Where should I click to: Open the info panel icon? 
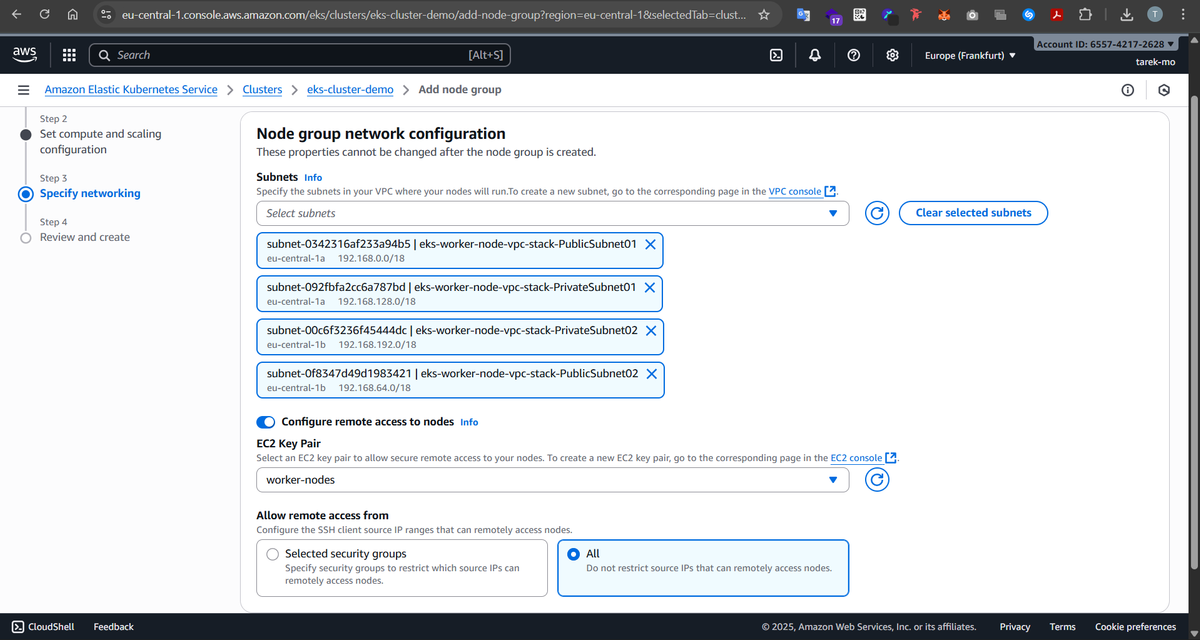coord(1127,90)
